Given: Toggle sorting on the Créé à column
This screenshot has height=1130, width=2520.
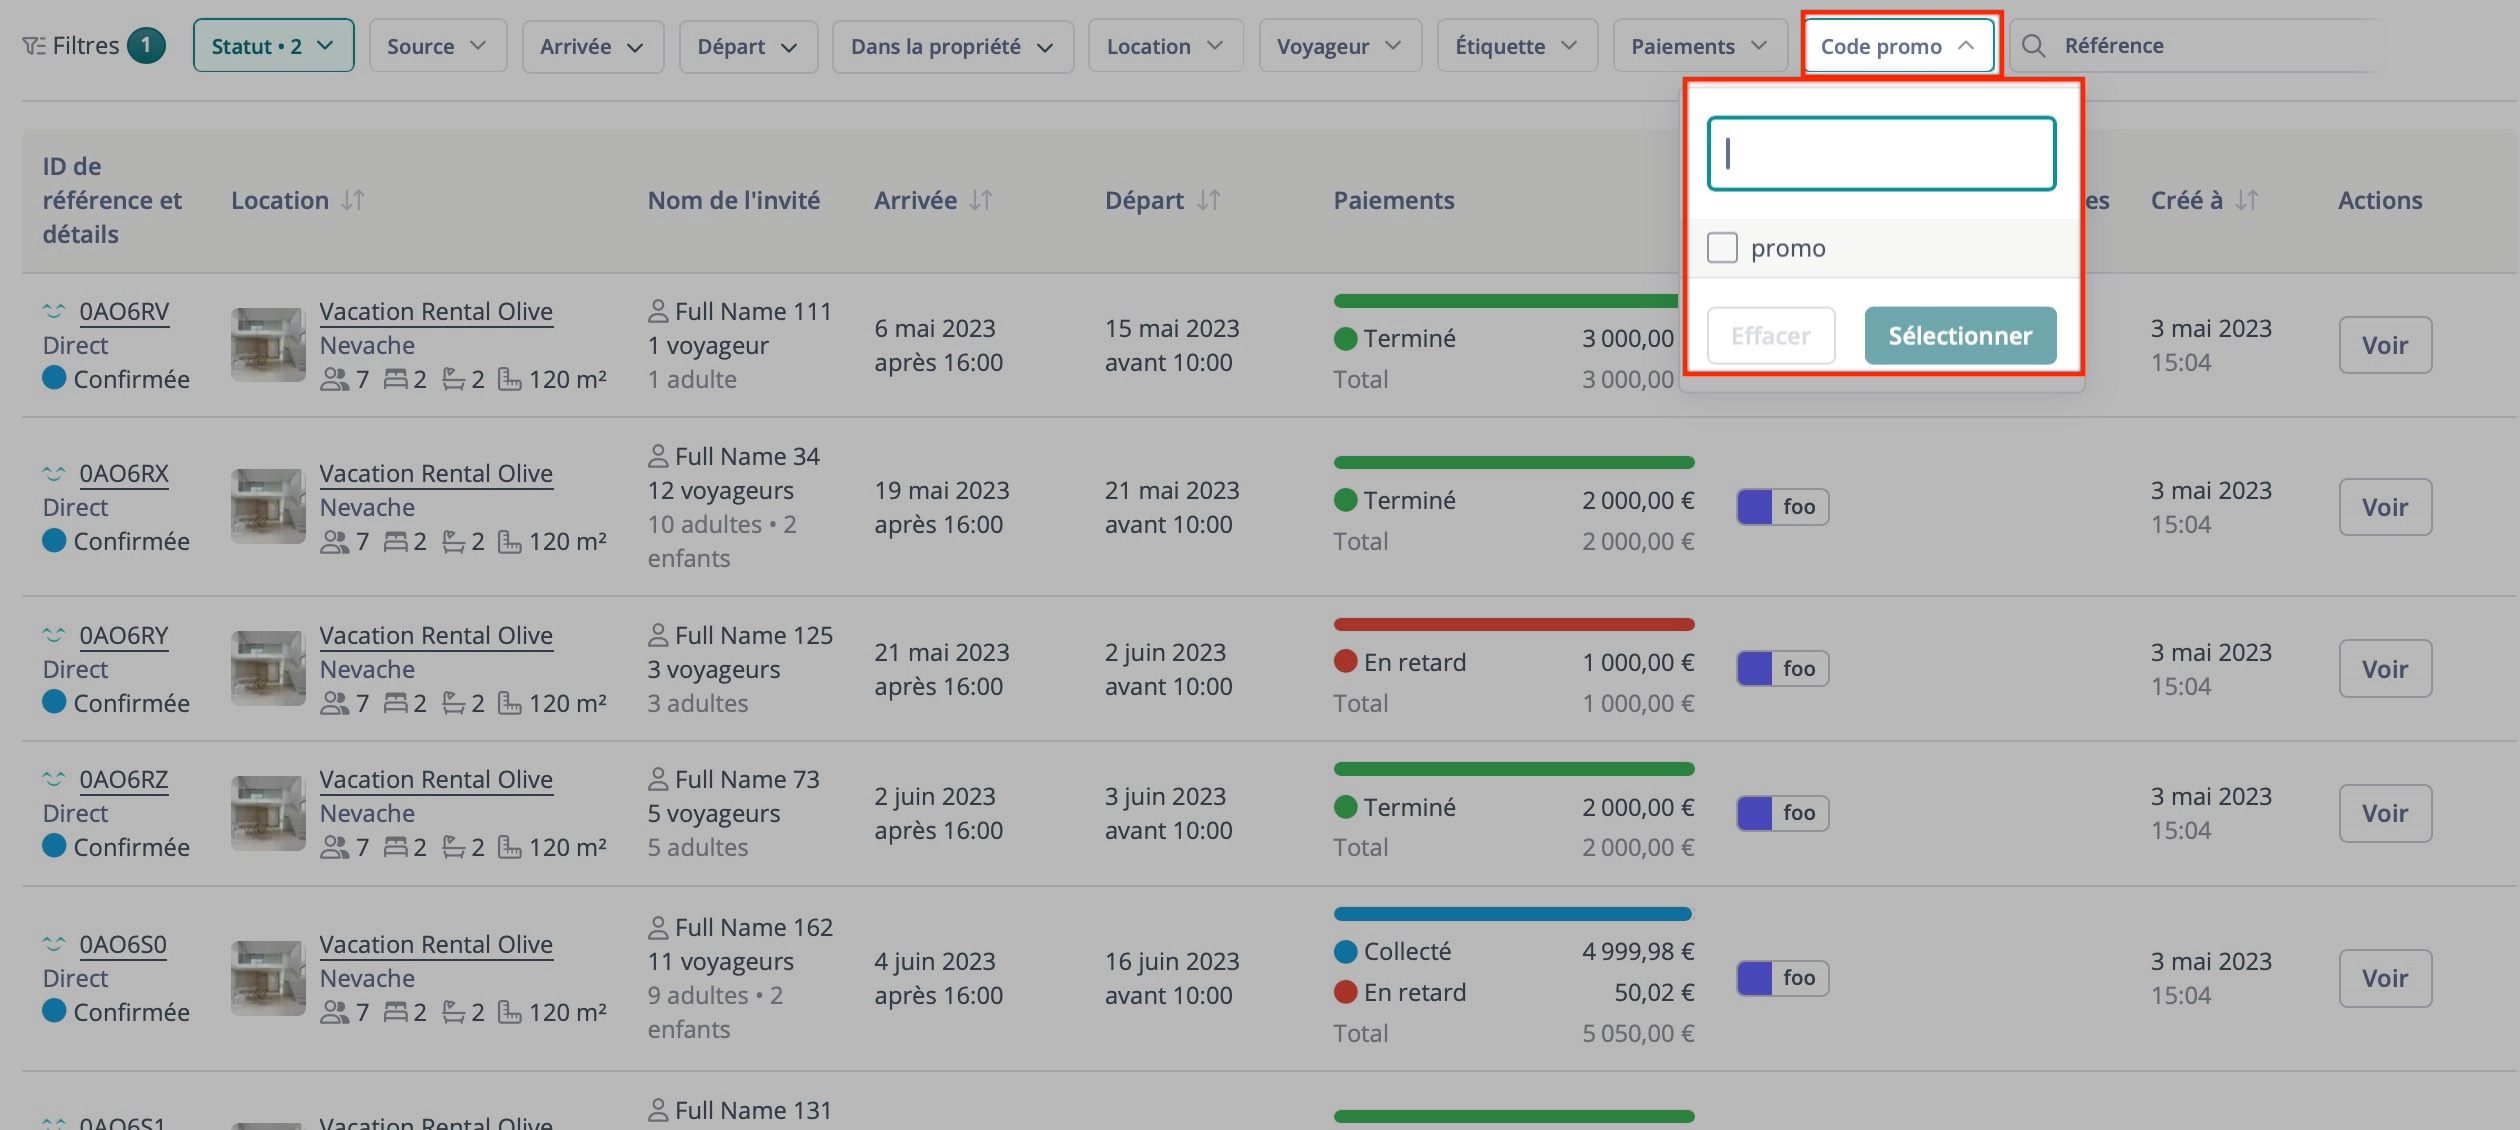Looking at the screenshot, I should pyautogui.click(x=2246, y=199).
